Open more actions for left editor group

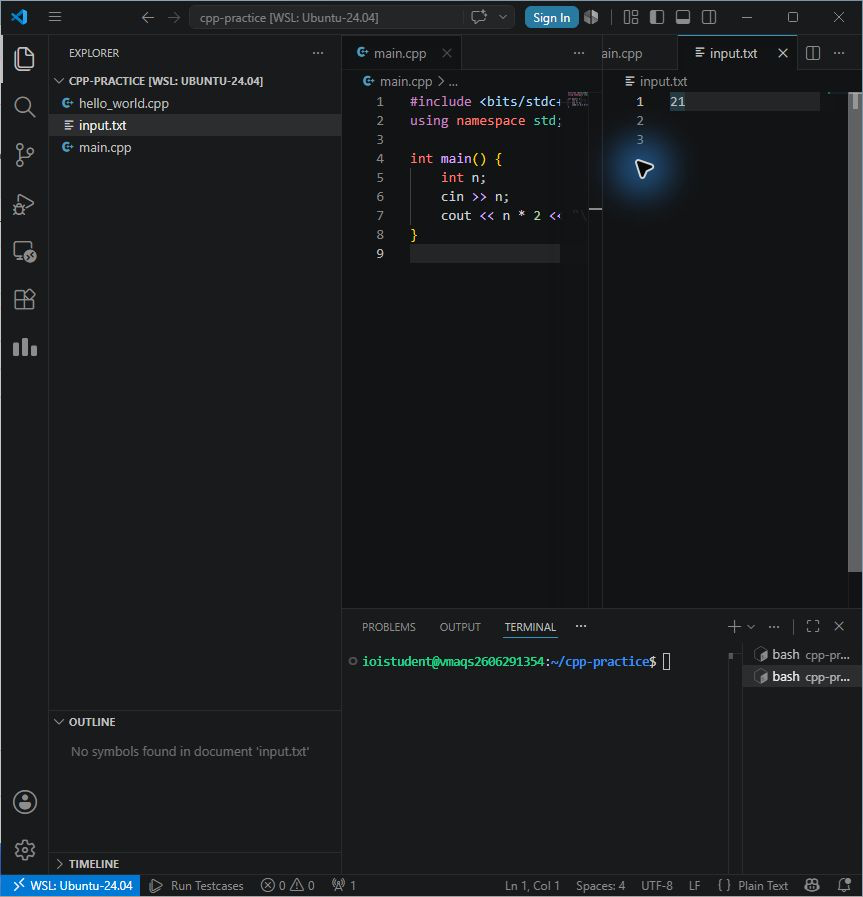click(x=579, y=53)
